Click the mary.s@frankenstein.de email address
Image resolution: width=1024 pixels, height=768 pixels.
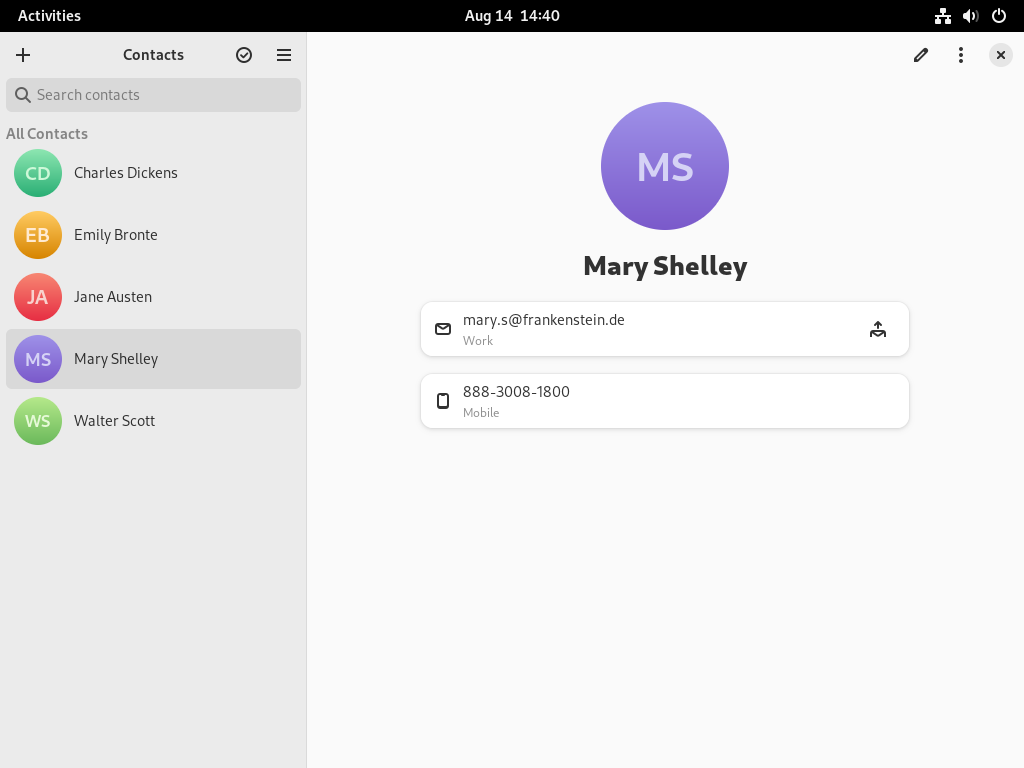[543, 320]
